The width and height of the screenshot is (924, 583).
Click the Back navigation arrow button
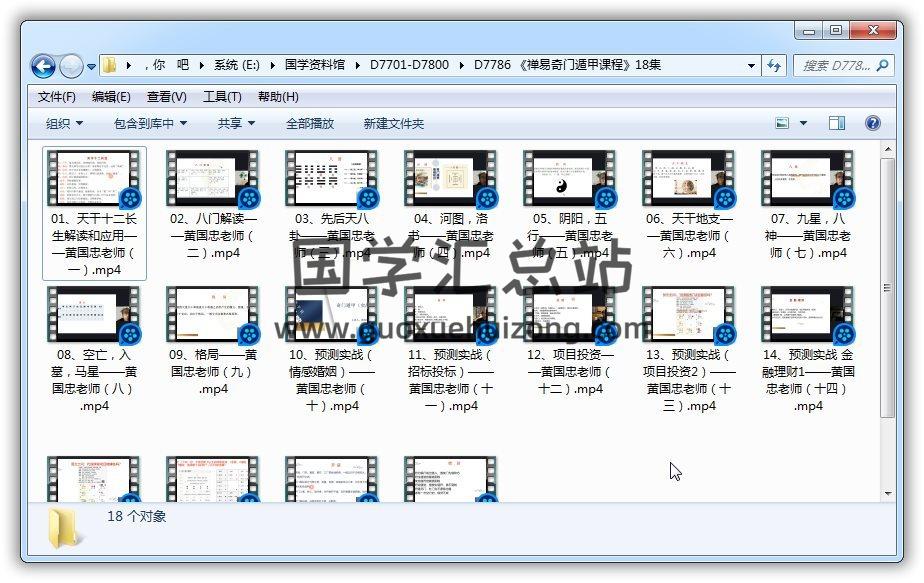point(43,66)
